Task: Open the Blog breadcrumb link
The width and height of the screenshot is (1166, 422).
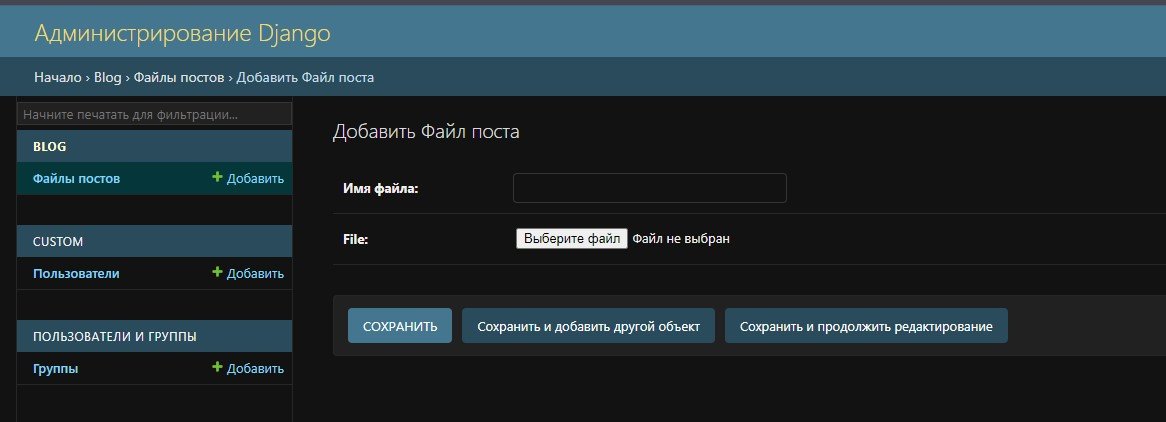Action: tap(107, 77)
